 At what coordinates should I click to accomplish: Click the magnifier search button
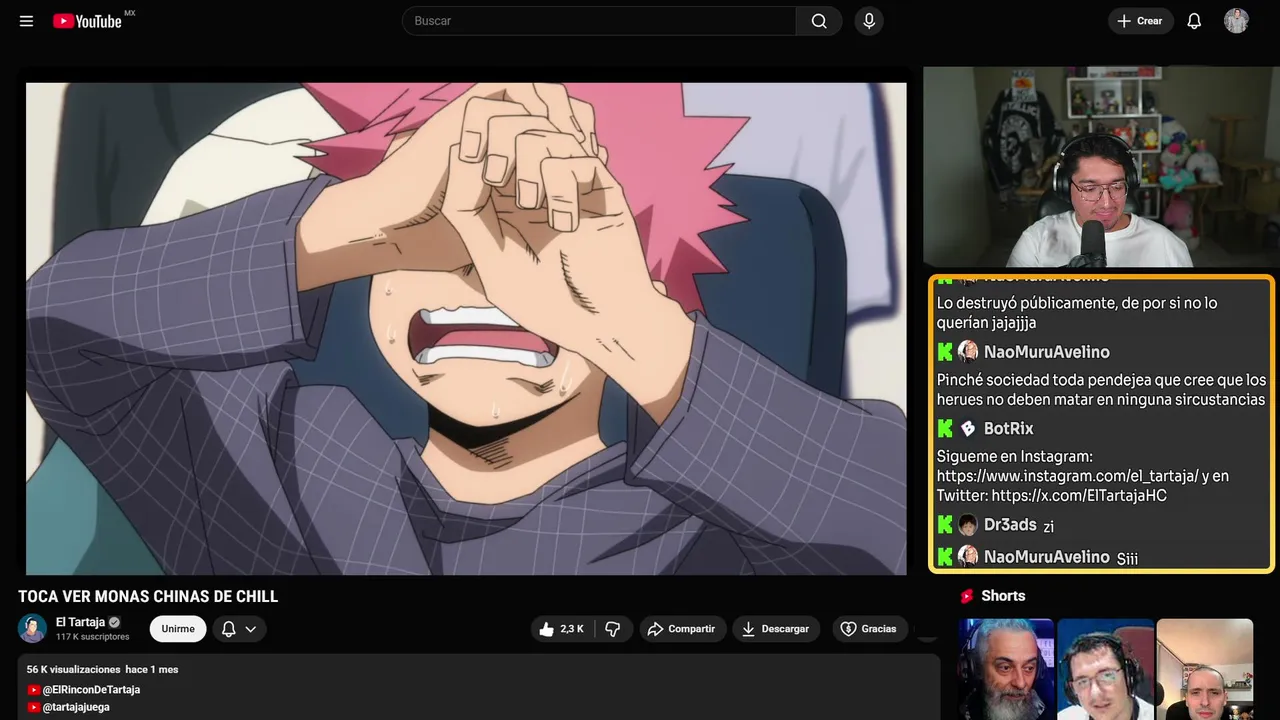point(819,21)
